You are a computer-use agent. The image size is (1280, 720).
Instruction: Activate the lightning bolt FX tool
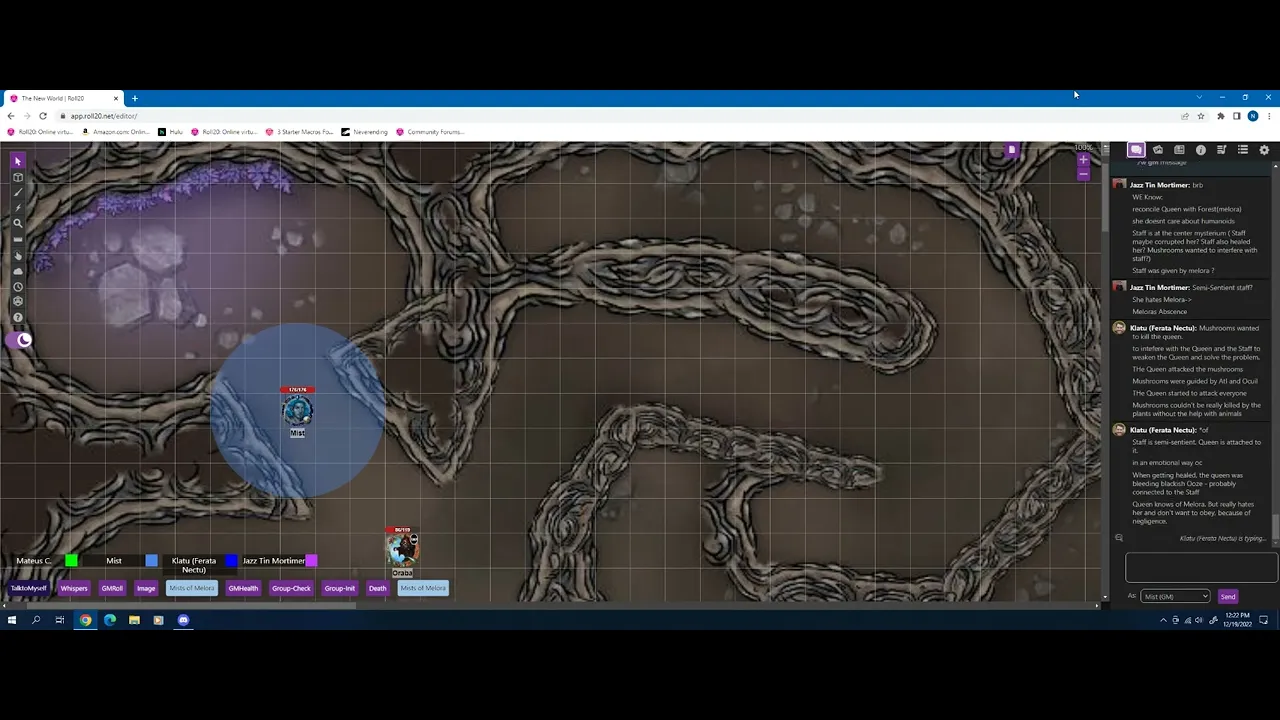(x=18, y=208)
